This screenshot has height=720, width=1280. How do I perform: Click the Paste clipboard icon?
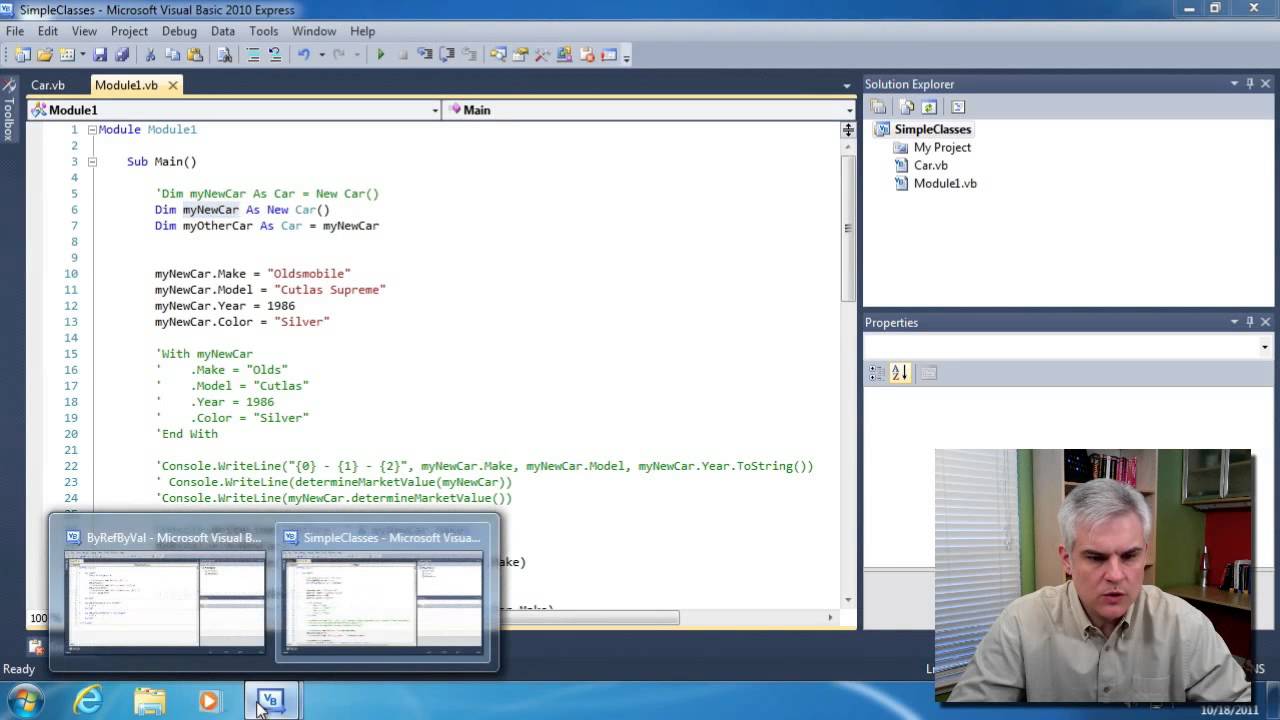pos(195,55)
